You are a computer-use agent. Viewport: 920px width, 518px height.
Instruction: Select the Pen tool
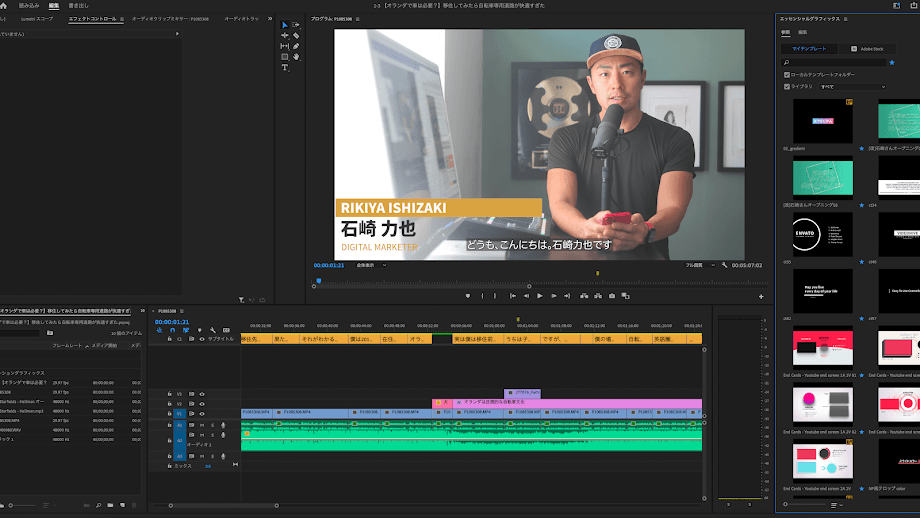(297, 46)
